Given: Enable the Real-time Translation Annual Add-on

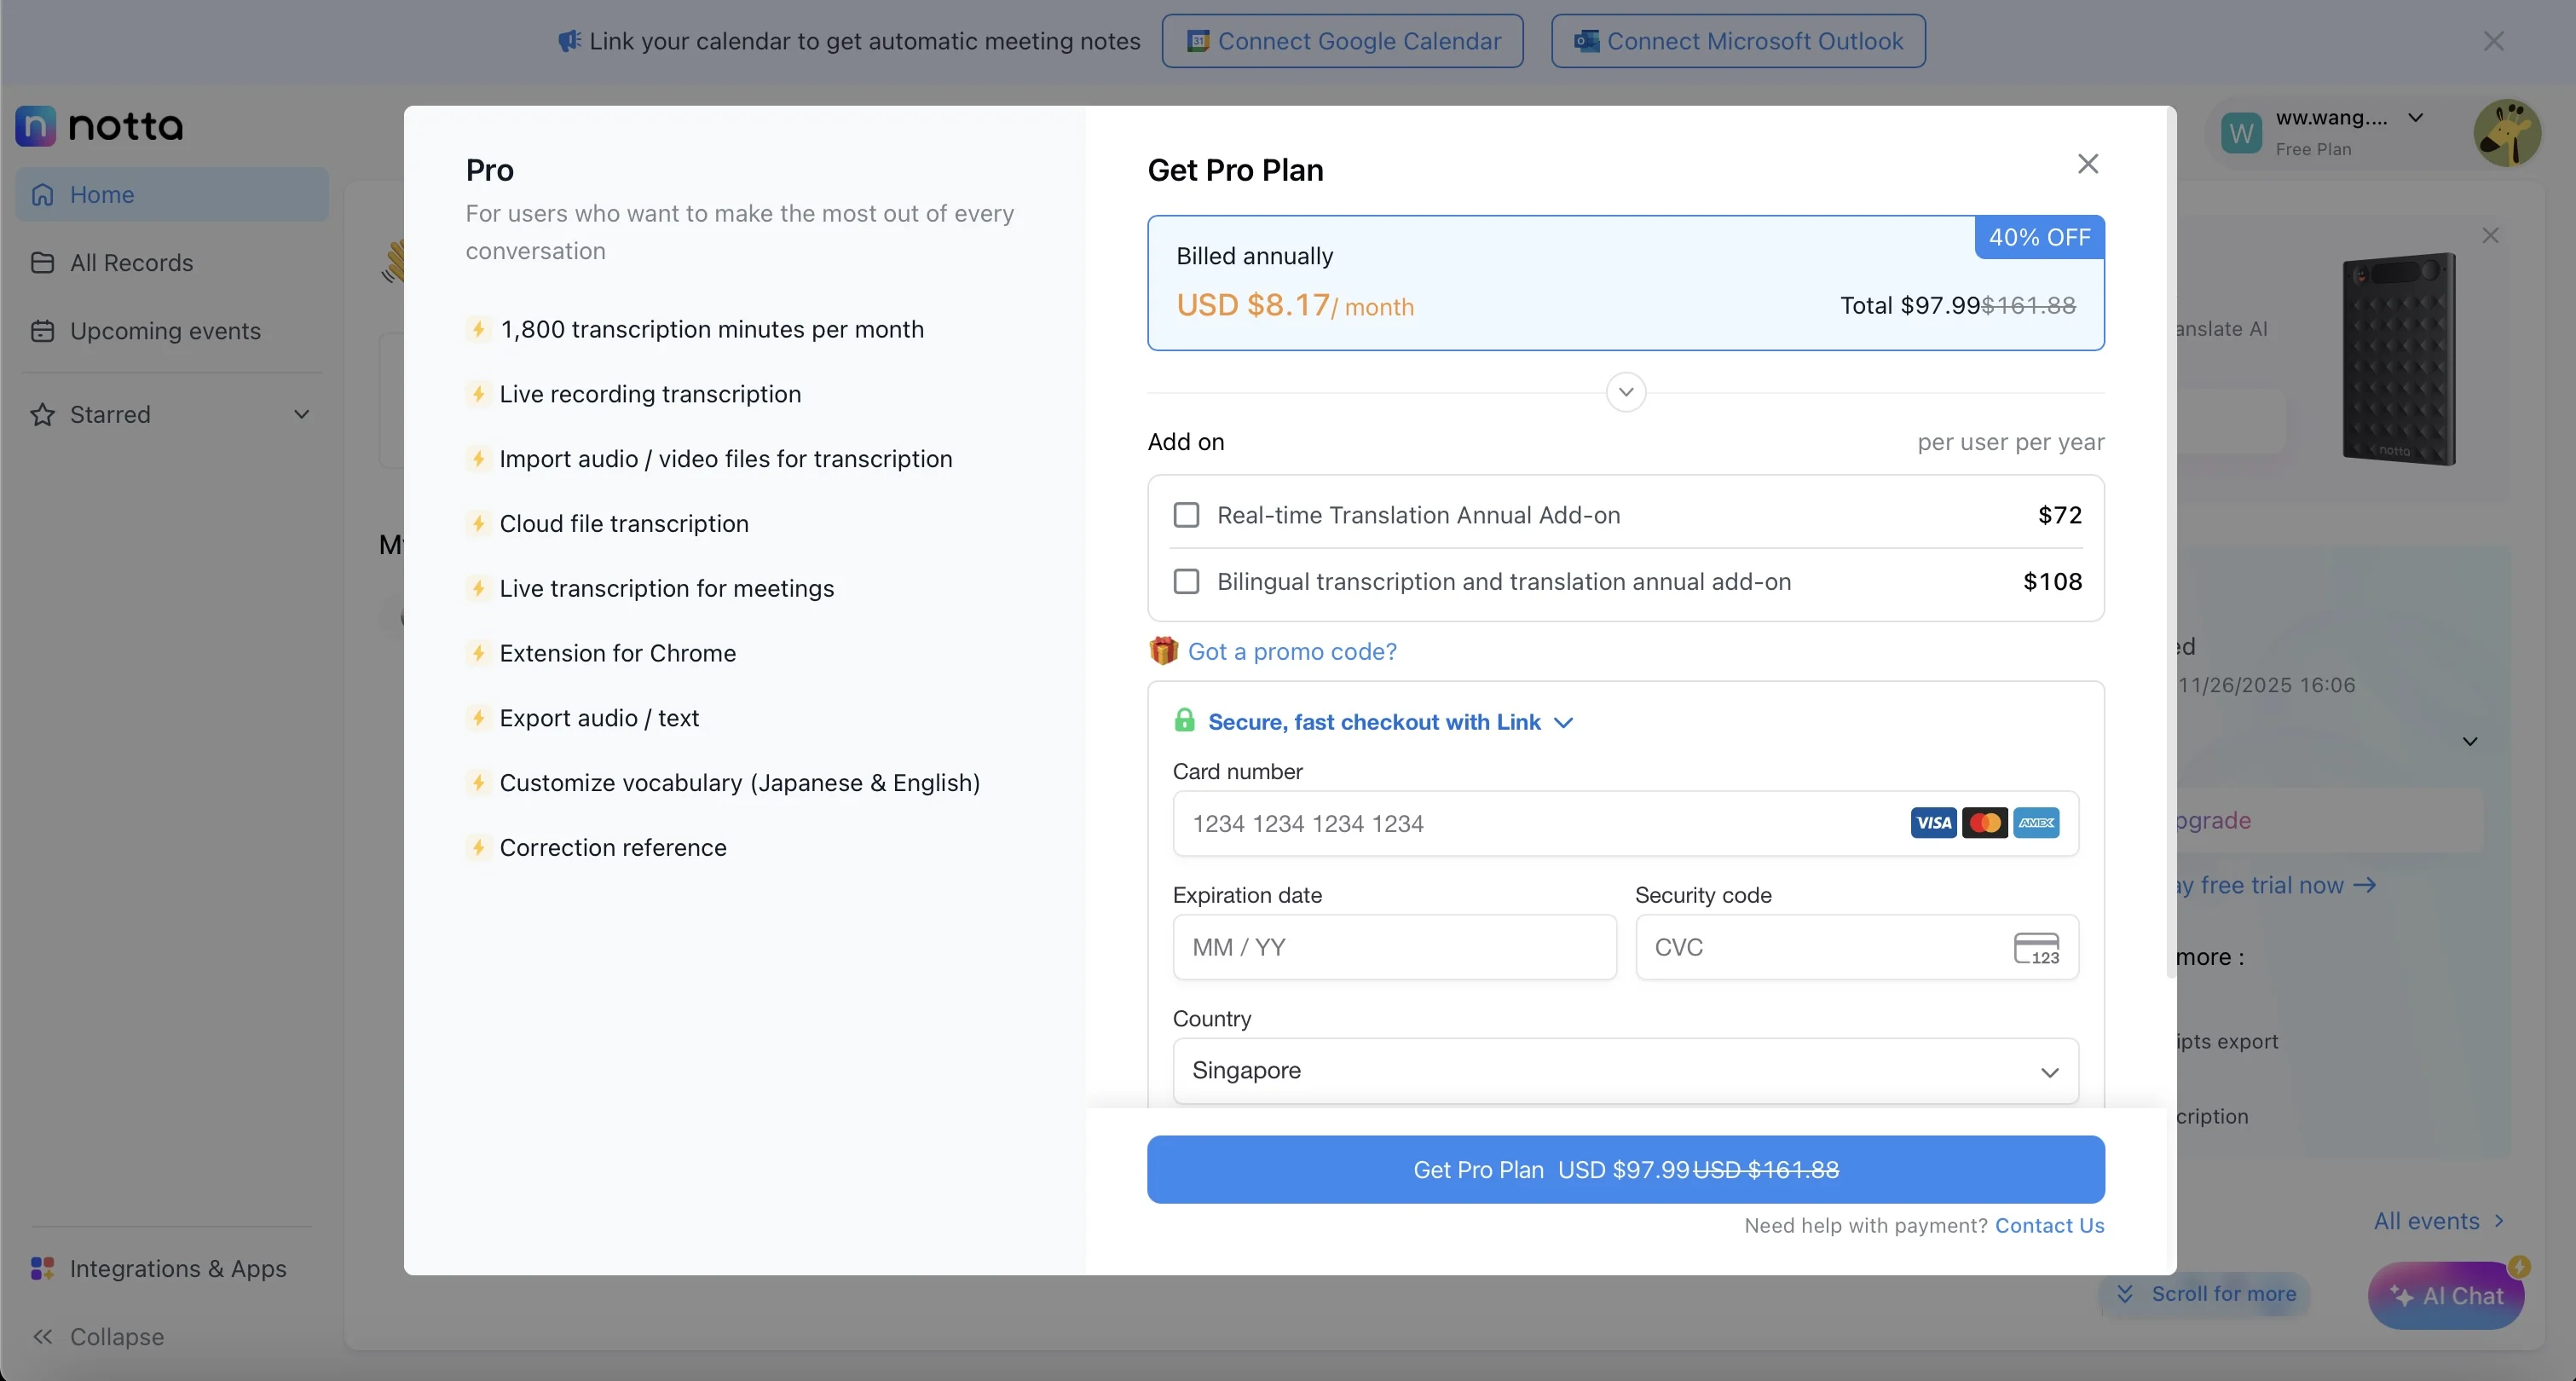Looking at the screenshot, I should click(x=1186, y=514).
